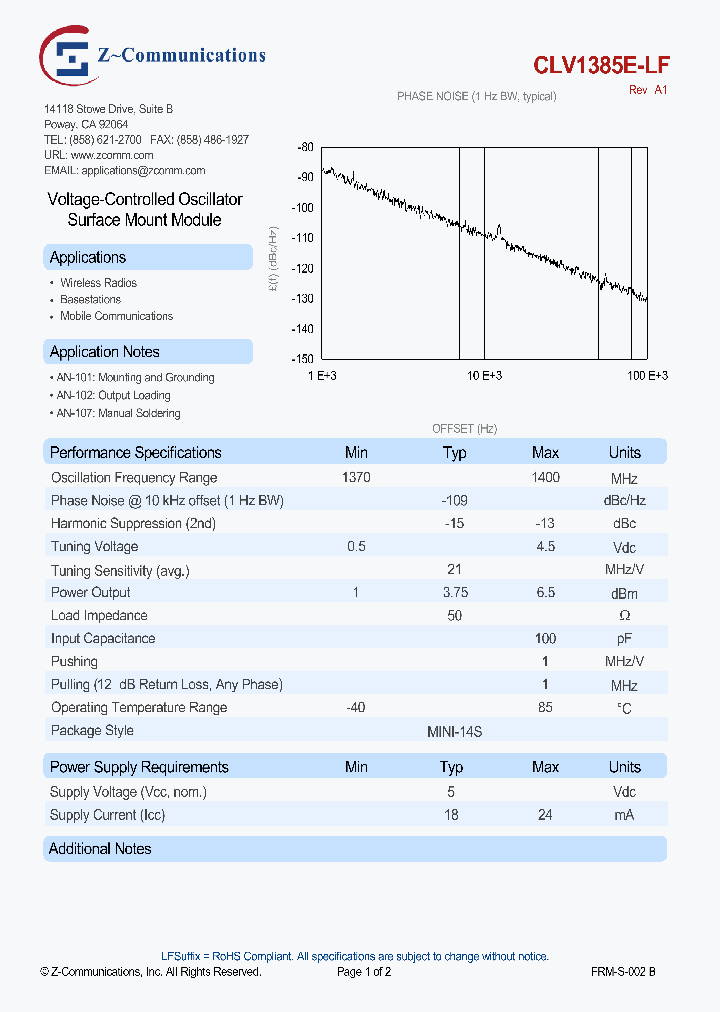Click the Rev A1 revision label
Viewport: 720px width, 1012px height.
647,90
